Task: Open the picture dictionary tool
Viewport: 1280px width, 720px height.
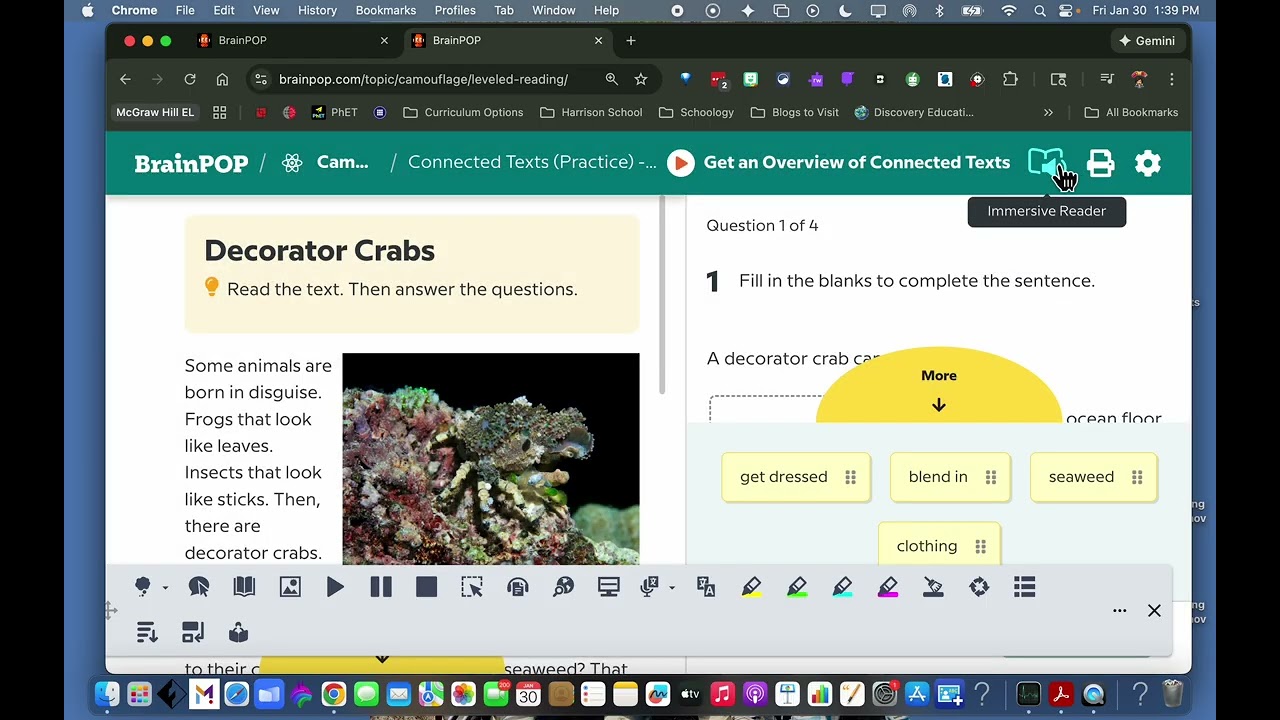Action: pos(290,587)
